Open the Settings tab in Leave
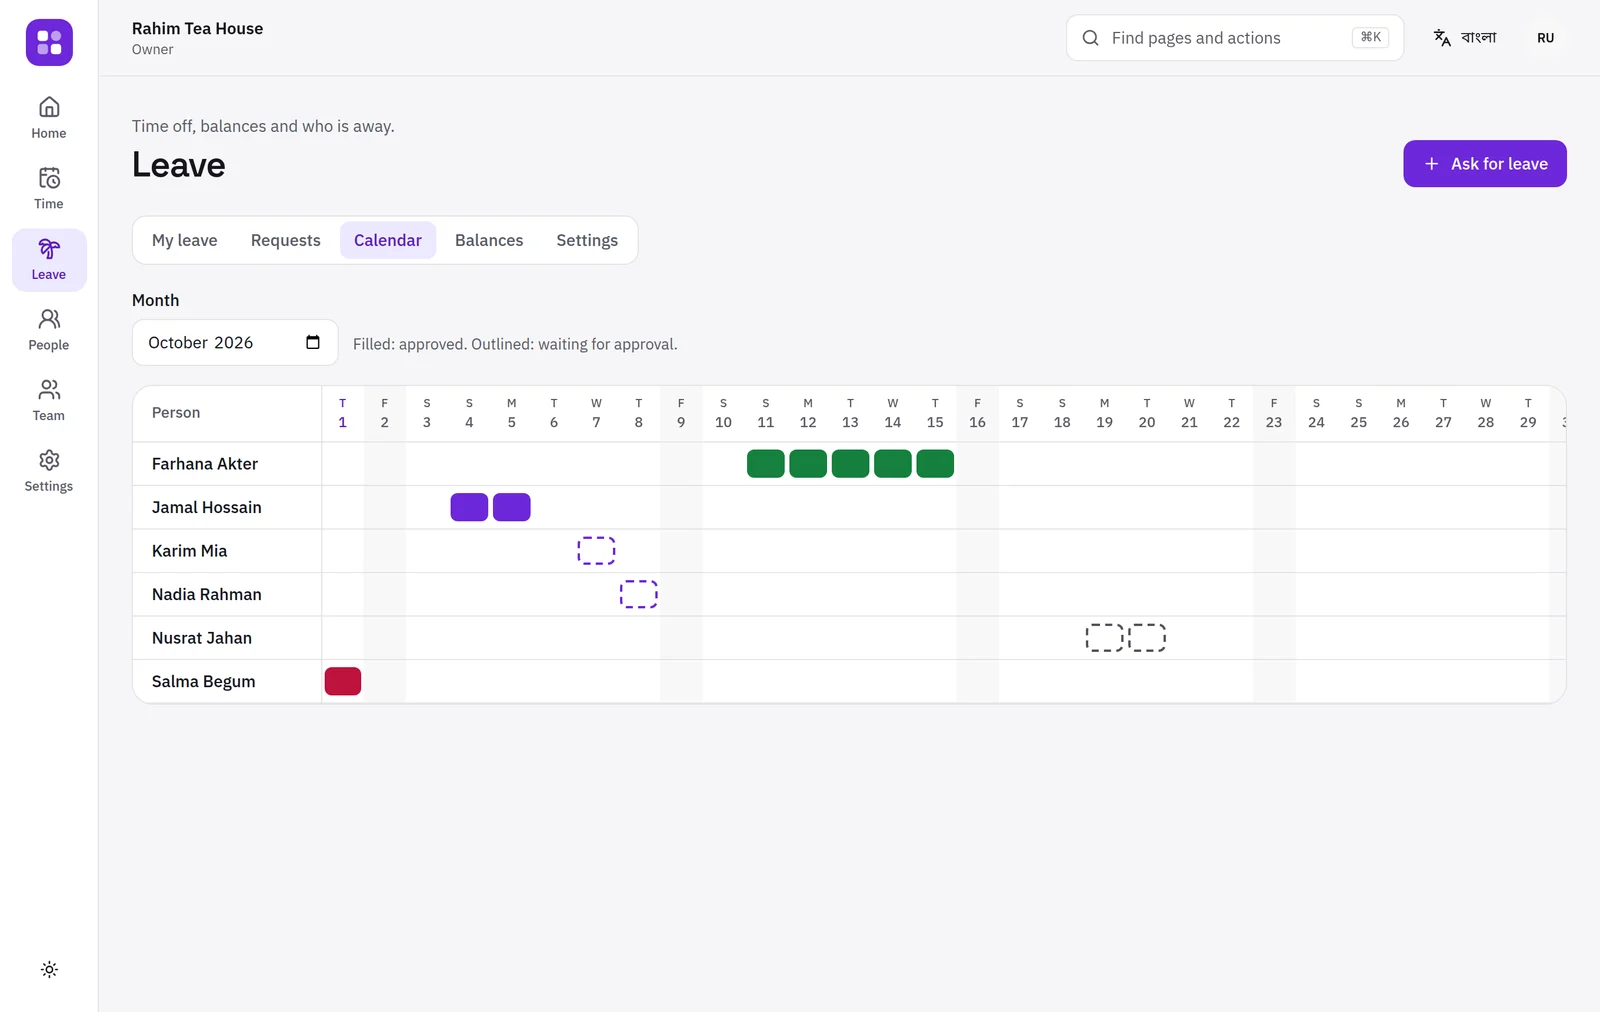Viewport: 1600px width, 1012px height. pos(587,240)
